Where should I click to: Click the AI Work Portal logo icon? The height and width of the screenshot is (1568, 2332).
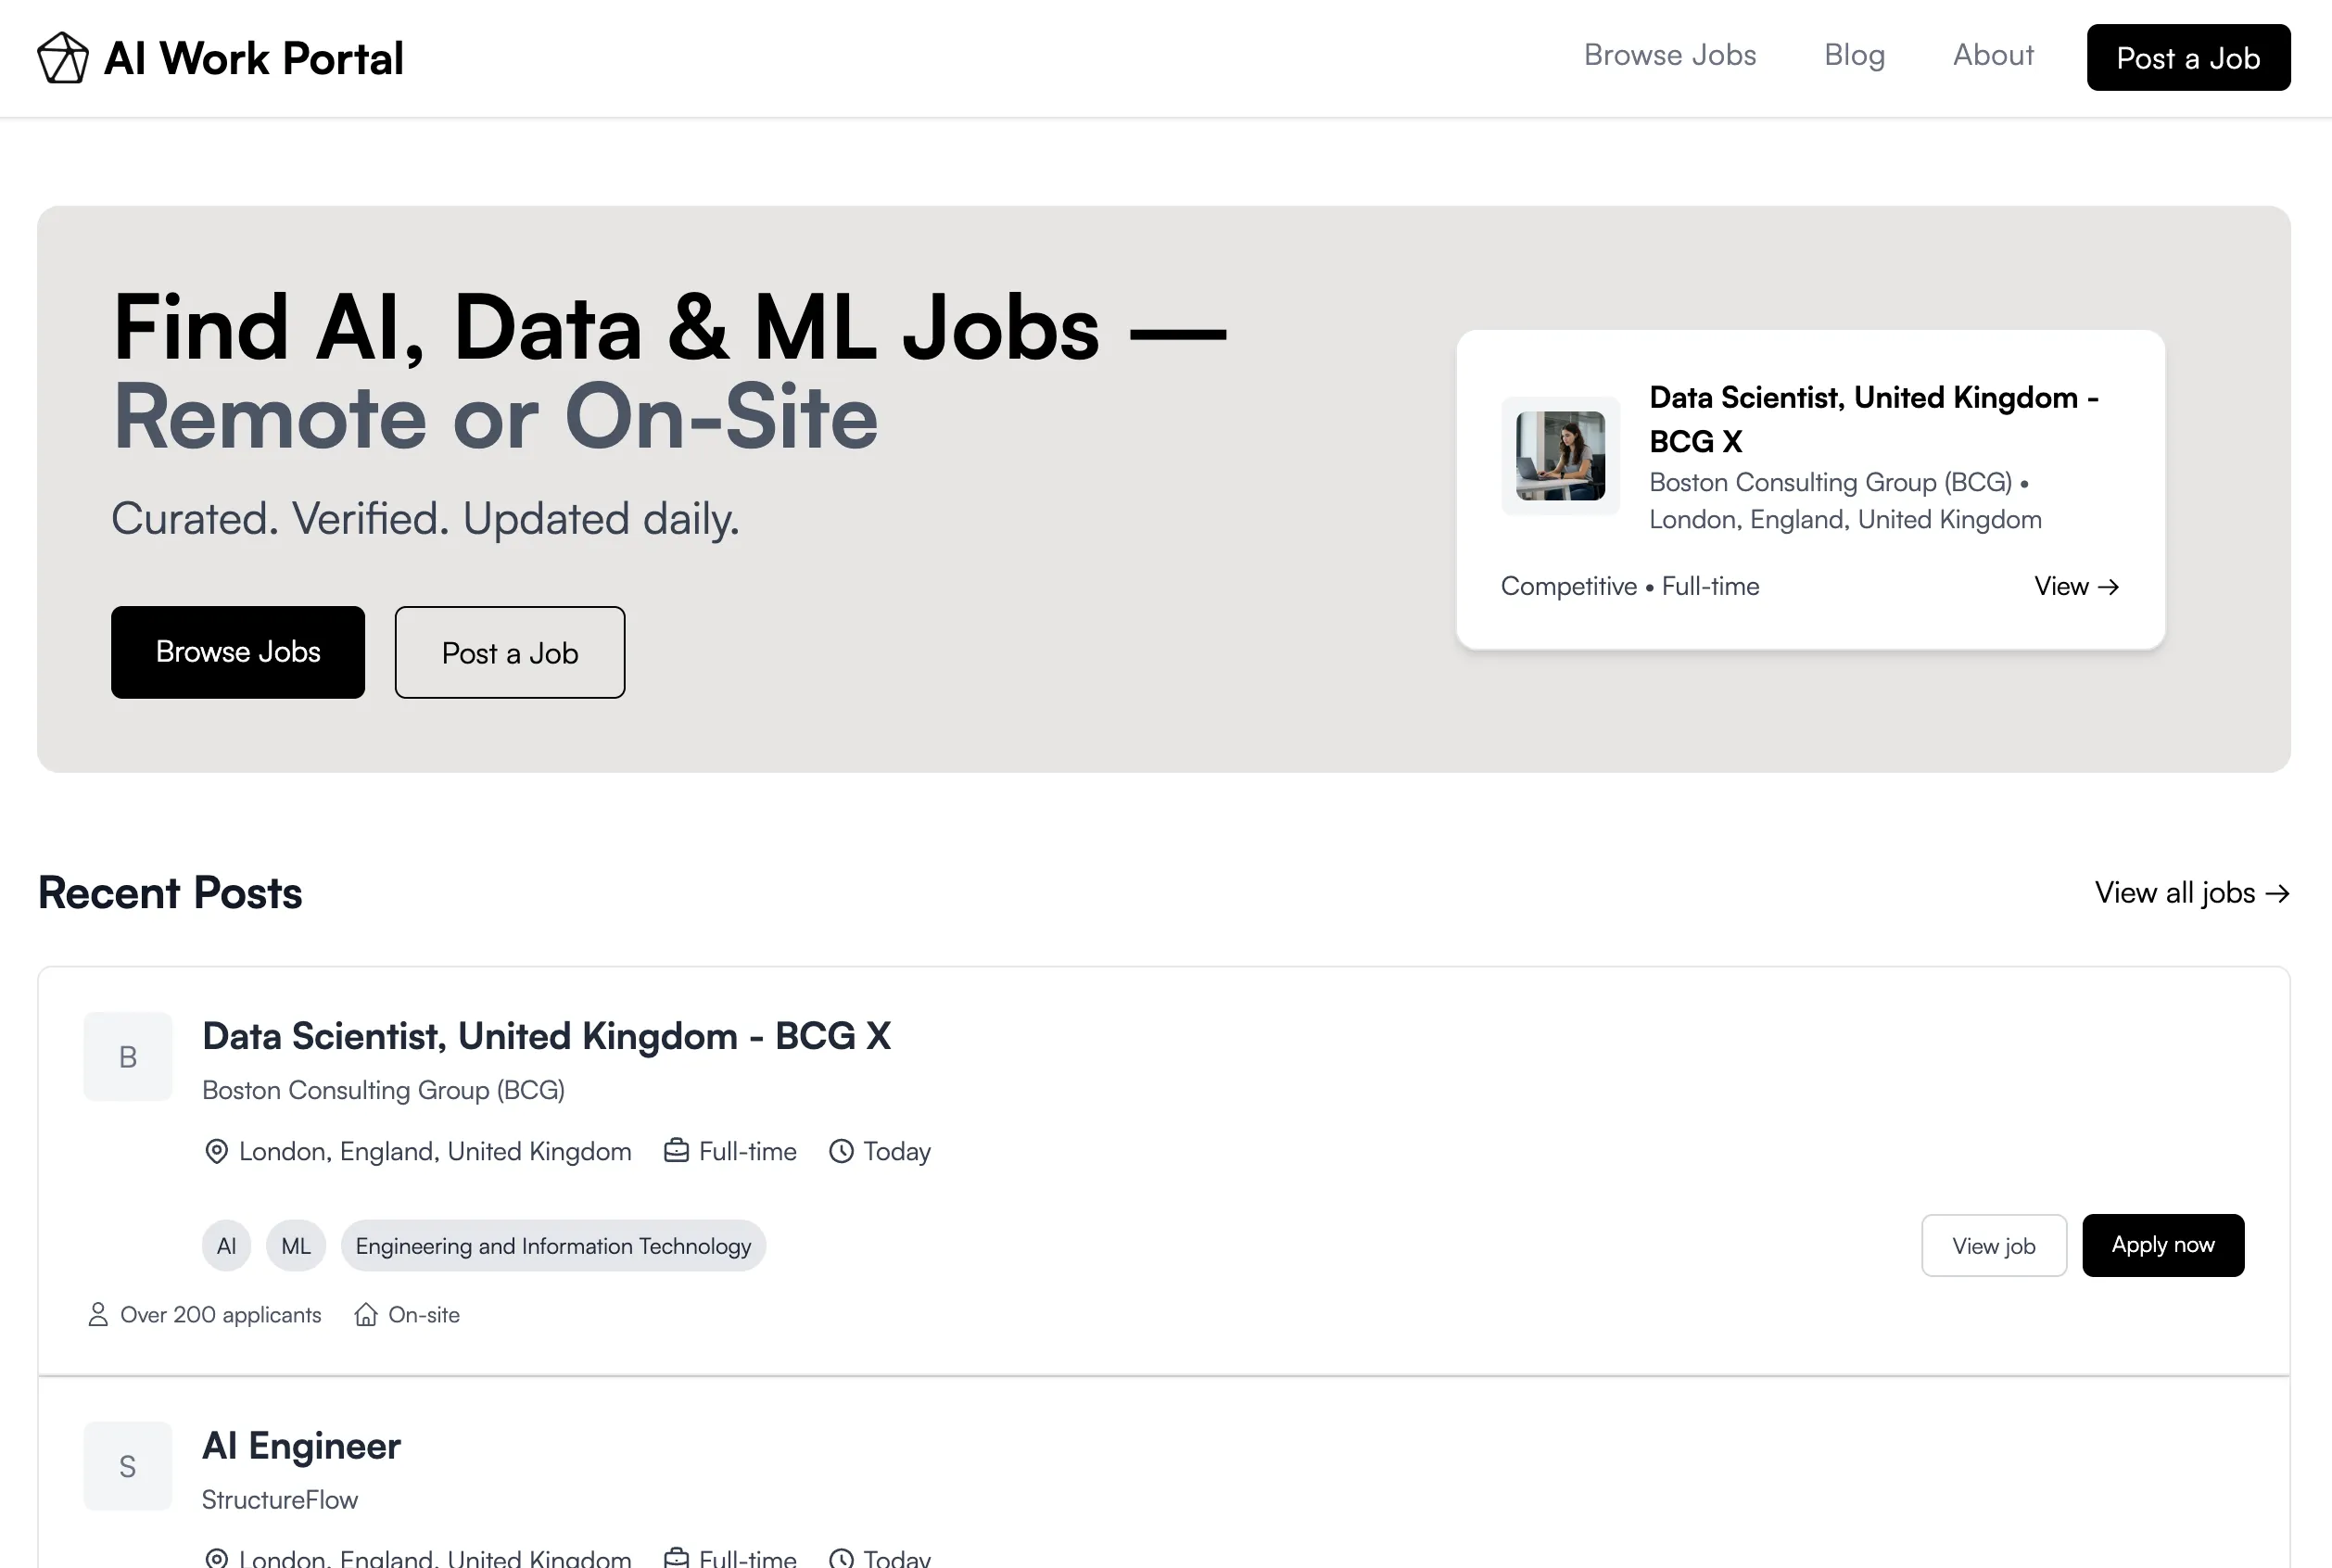pos(62,57)
